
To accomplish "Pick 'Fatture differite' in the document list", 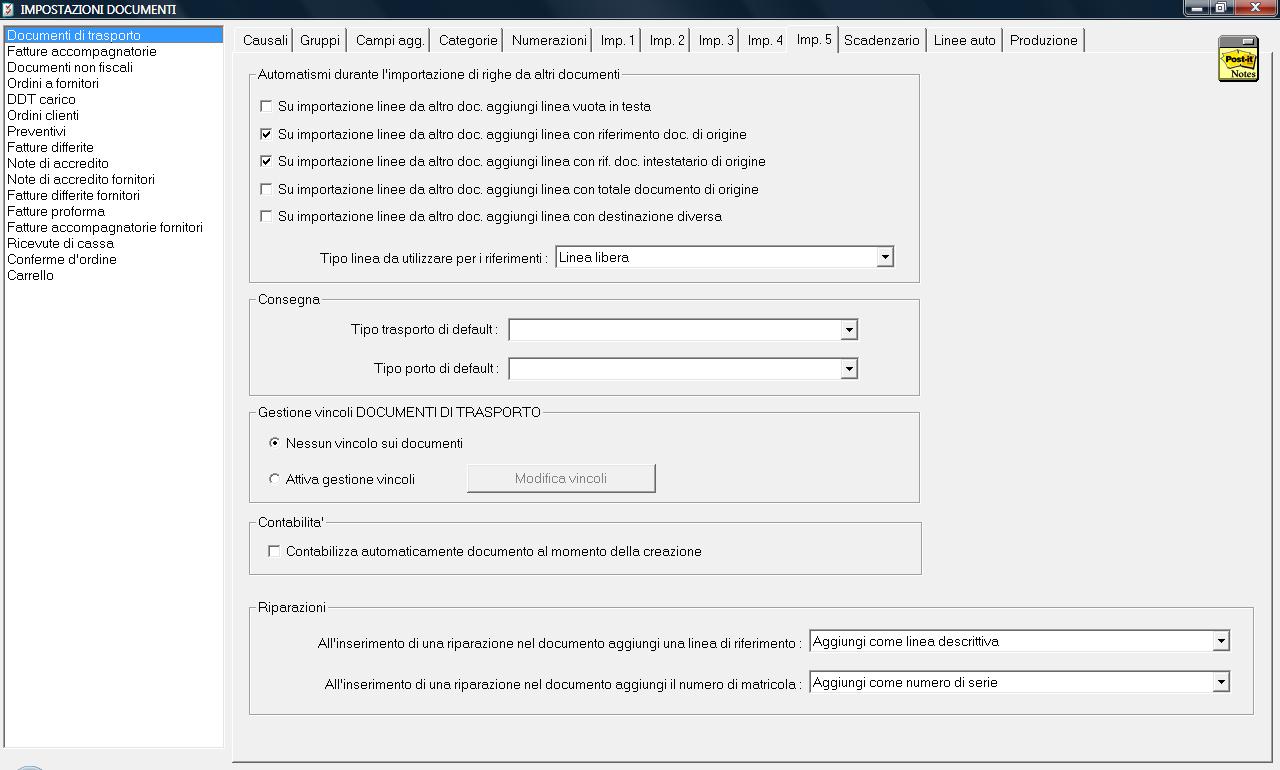I will 114,147.
